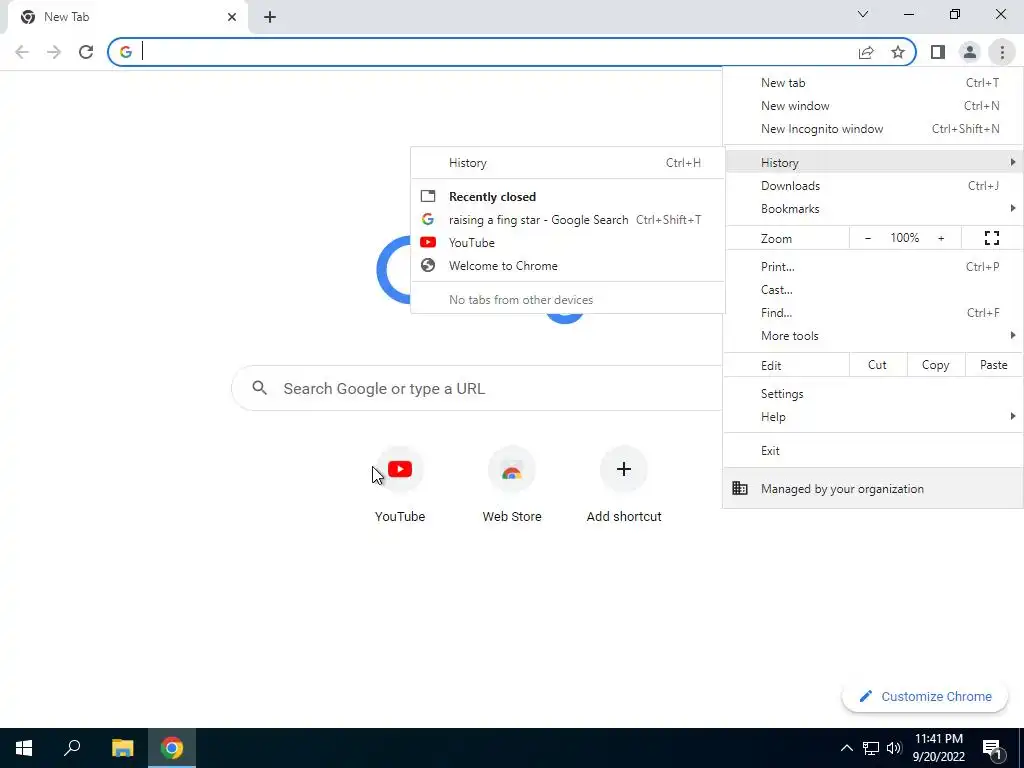The width and height of the screenshot is (1024, 768).
Task: Click the volume speaker tray icon
Action: click(894, 748)
